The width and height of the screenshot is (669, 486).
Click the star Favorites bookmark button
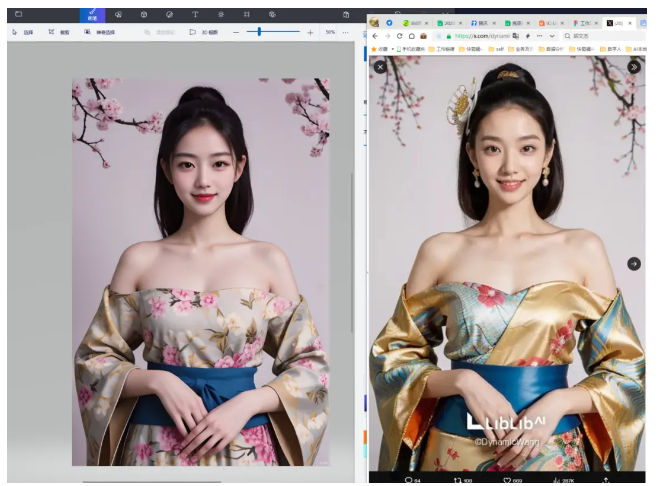(379, 49)
